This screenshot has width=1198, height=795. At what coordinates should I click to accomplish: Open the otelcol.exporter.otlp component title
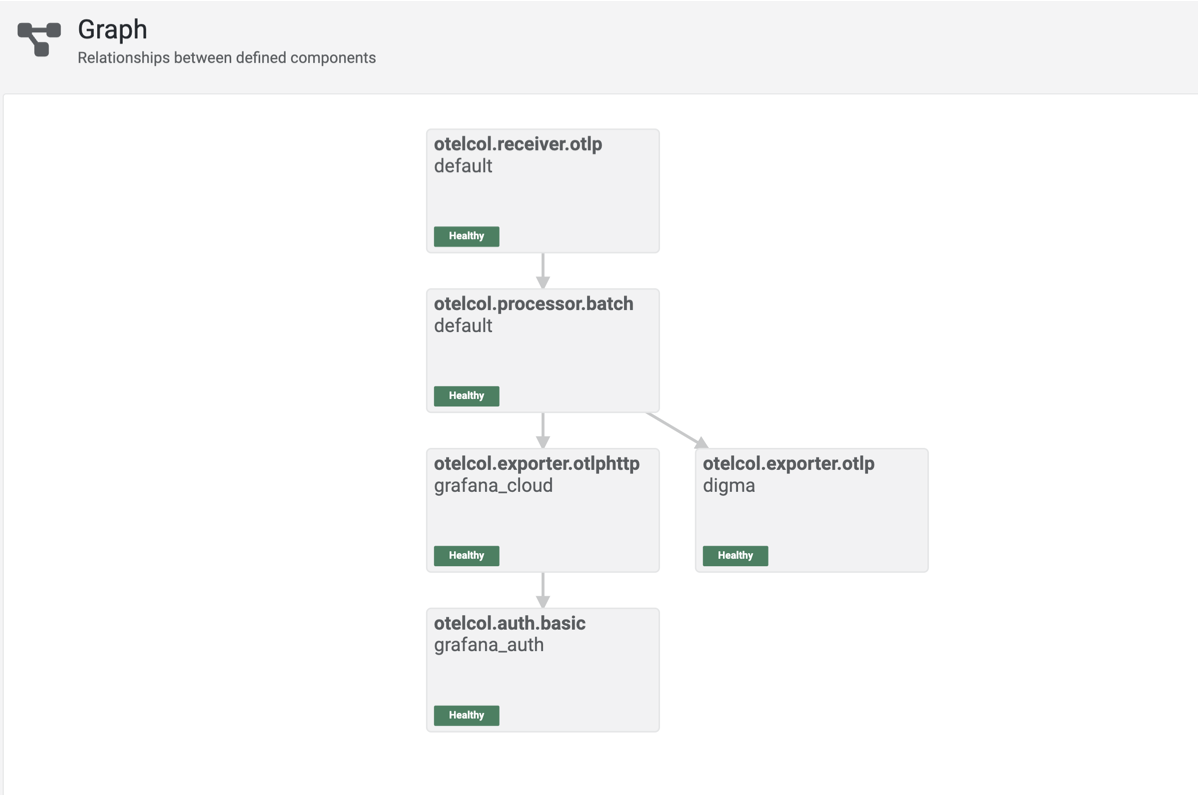point(788,464)
